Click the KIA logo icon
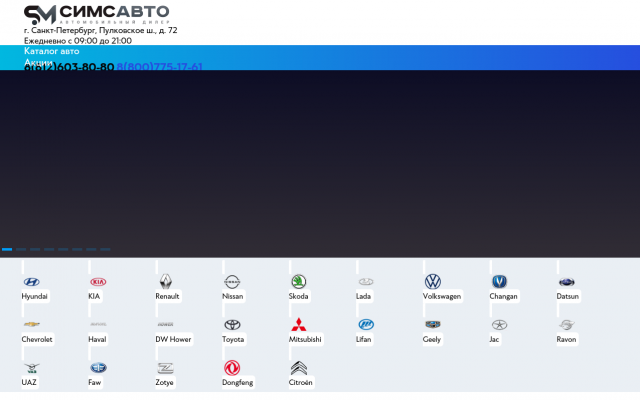 pyautogui.click(x=98, y=282)
